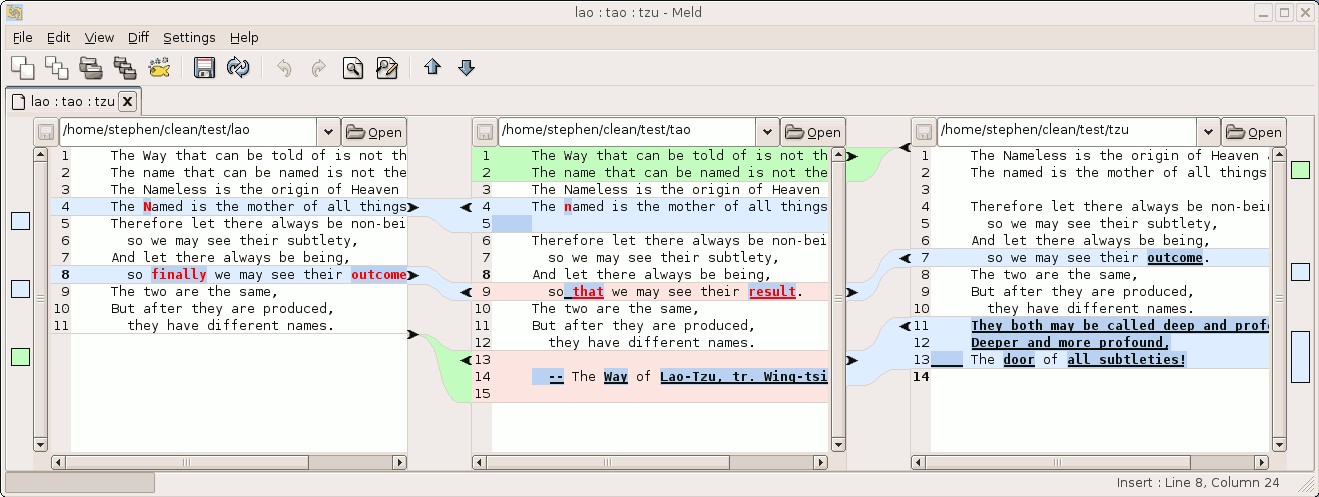Open the Edit menu

click(59, 37)
